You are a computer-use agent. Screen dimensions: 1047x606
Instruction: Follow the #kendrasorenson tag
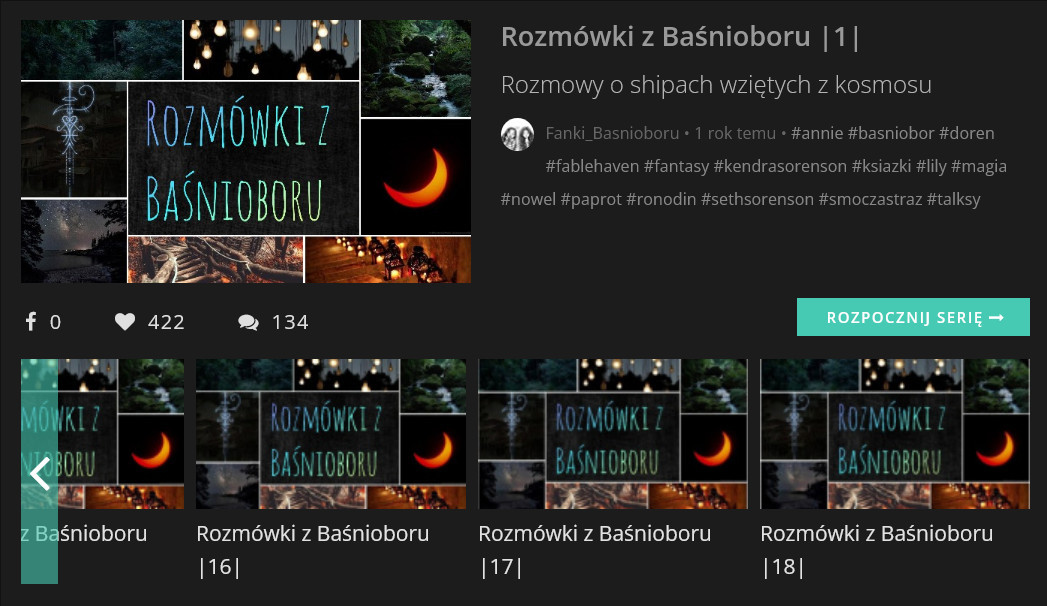tap(780, 166)
